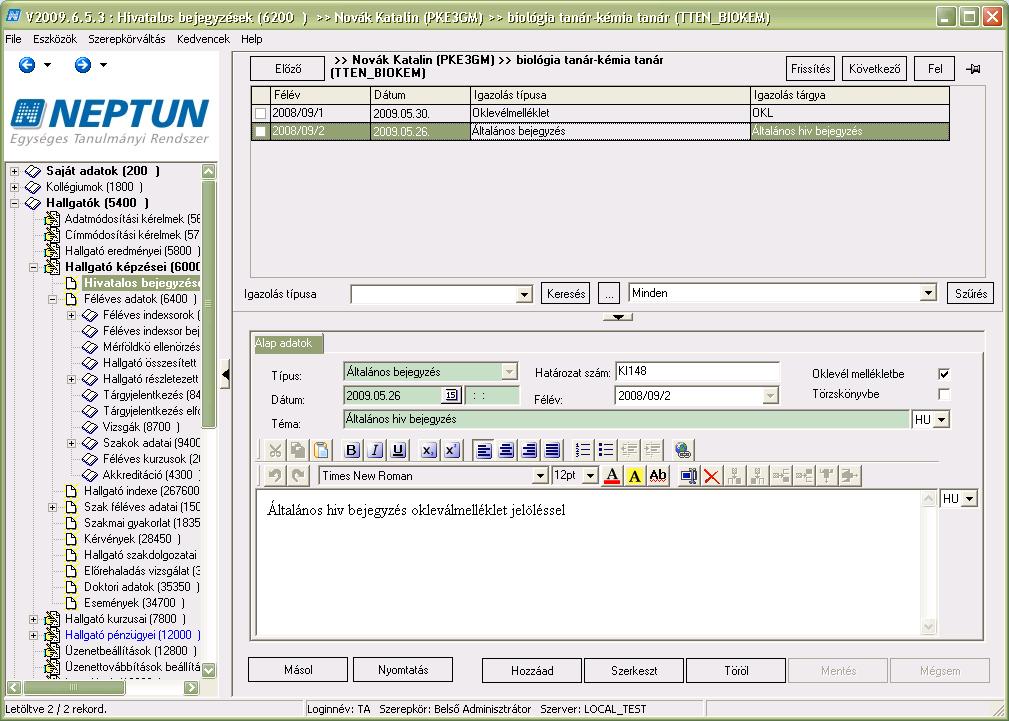Toggle bold formatting

[352, 450]
